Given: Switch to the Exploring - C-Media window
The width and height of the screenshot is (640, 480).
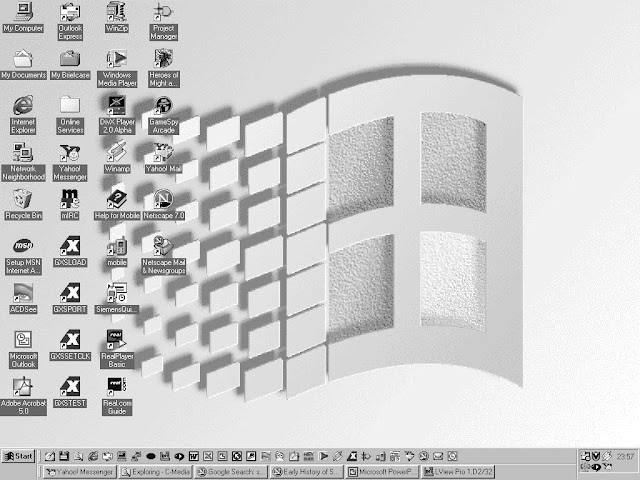Looking at the screenshot, I should click(x=156, y=472).
